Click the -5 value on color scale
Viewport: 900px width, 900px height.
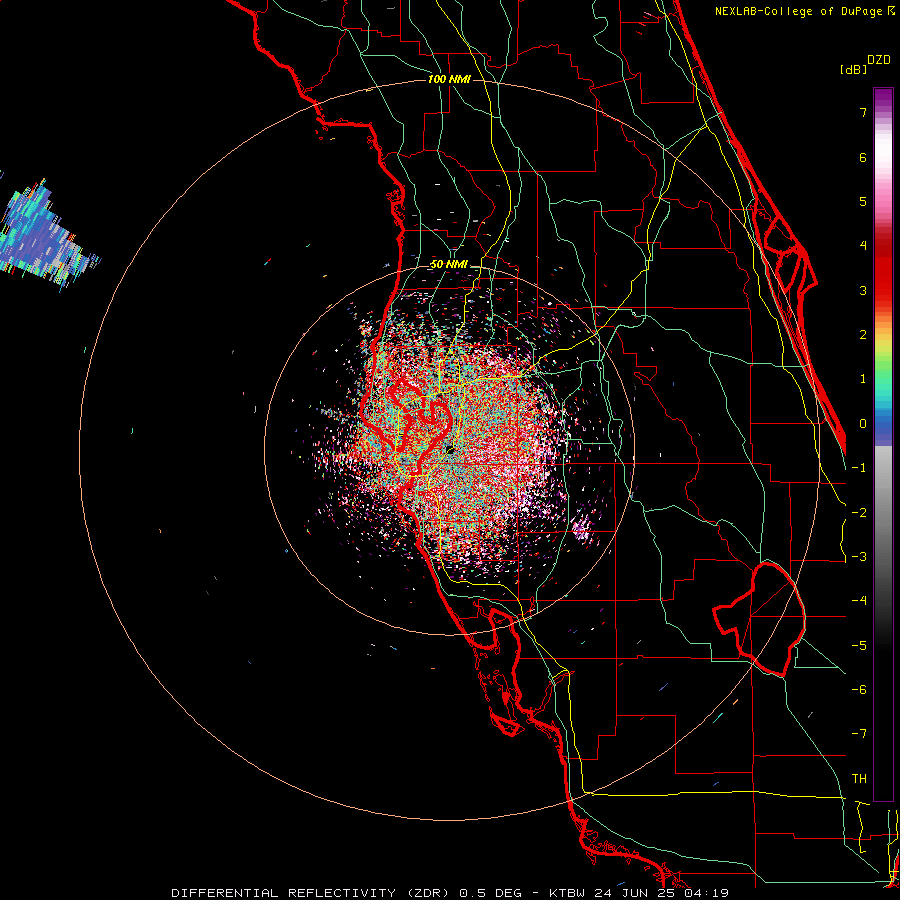[859, 646]
